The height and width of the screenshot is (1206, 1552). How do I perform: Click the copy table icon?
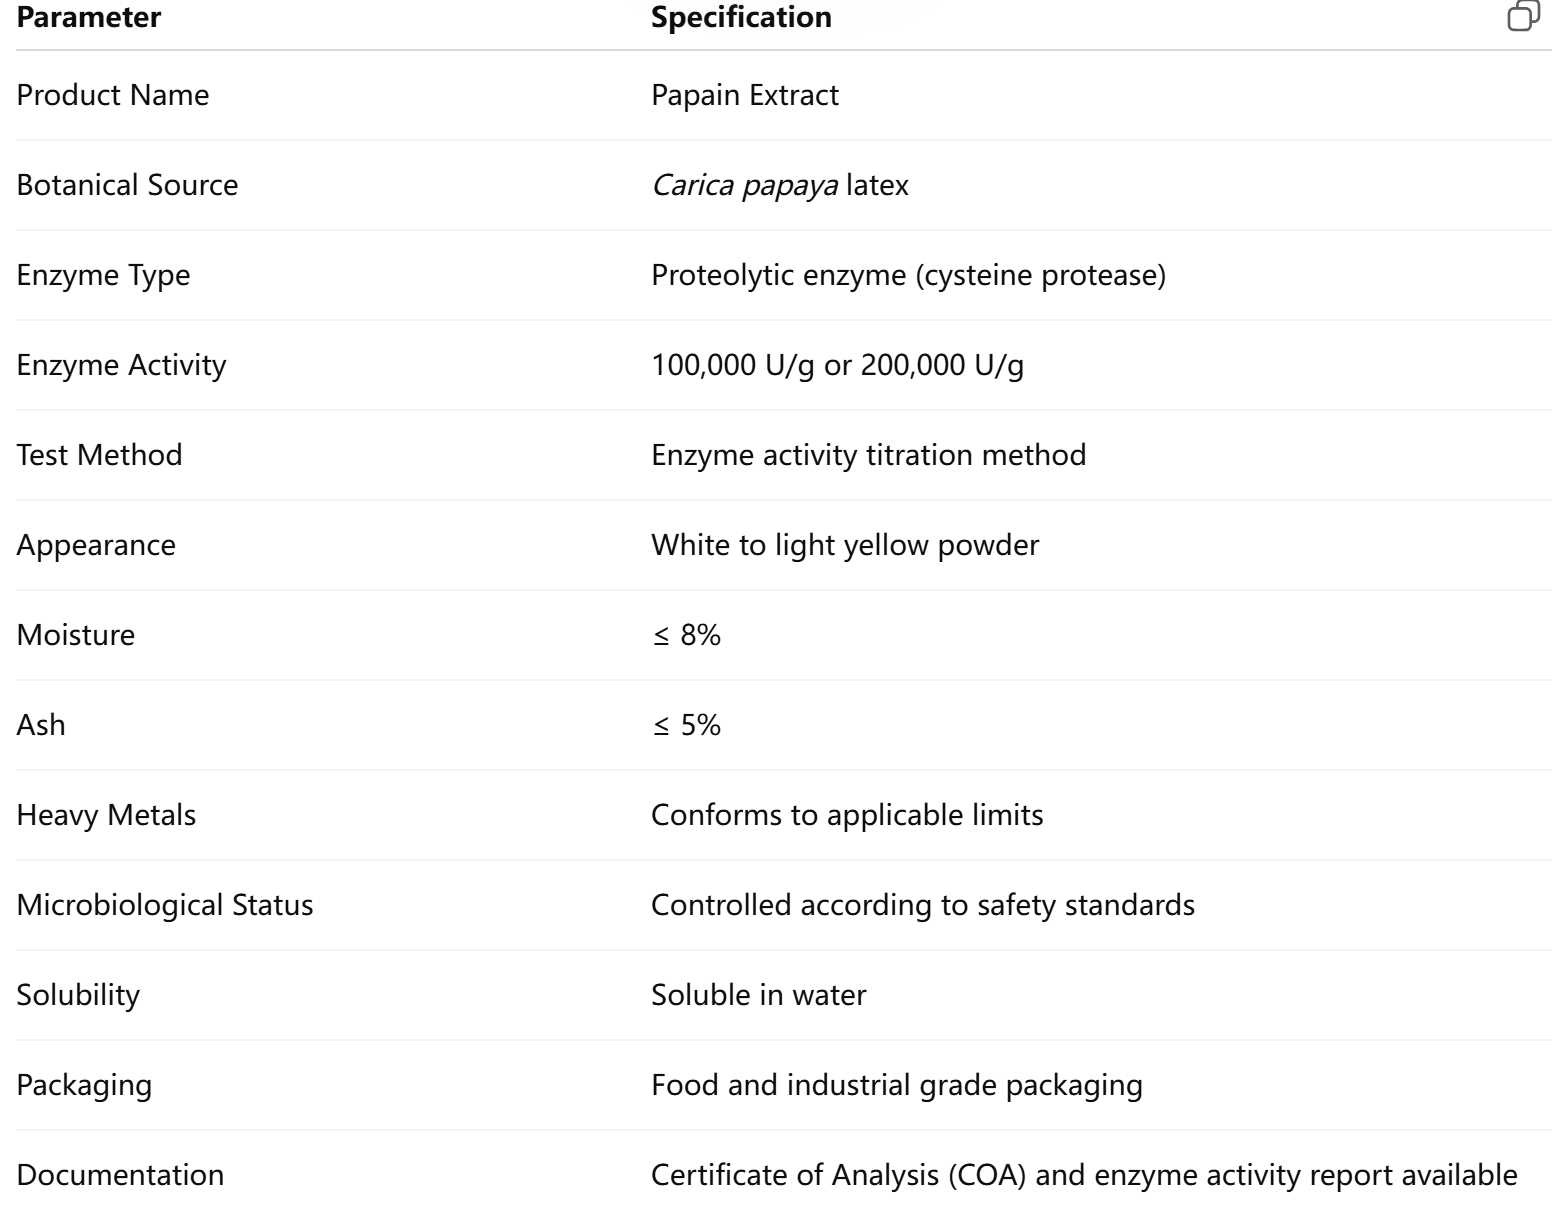[1522, 17]
